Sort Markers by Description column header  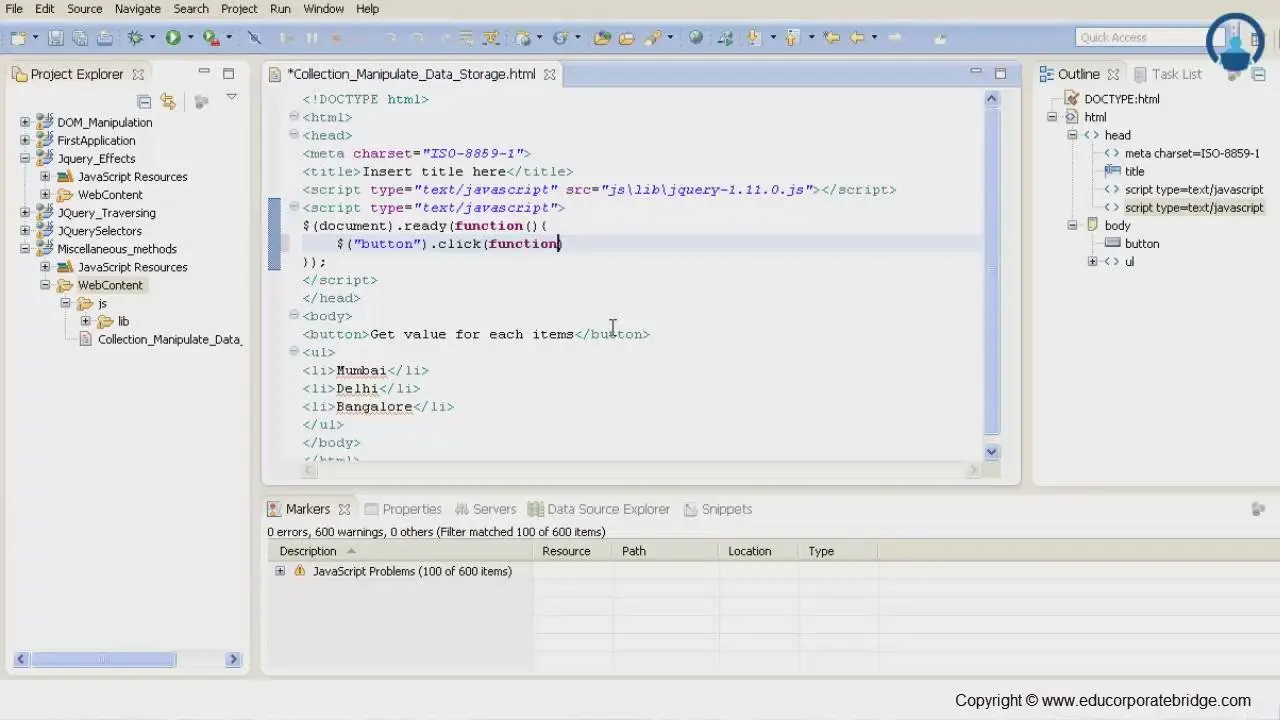click(x=400, y=551)
